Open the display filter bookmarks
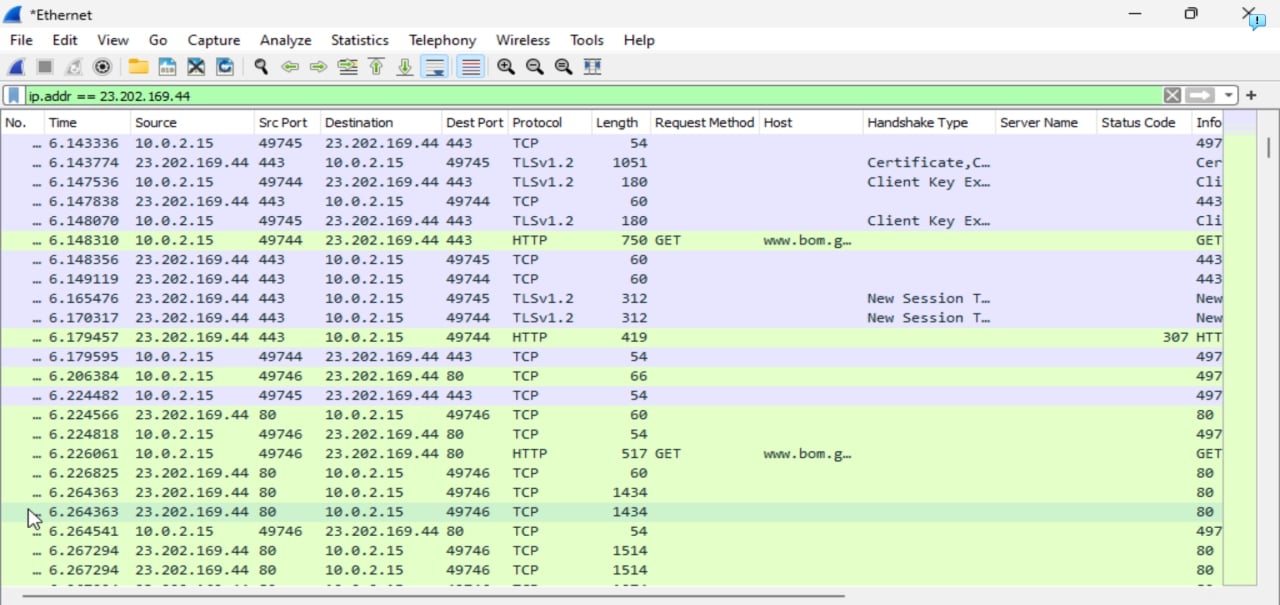 15,96
